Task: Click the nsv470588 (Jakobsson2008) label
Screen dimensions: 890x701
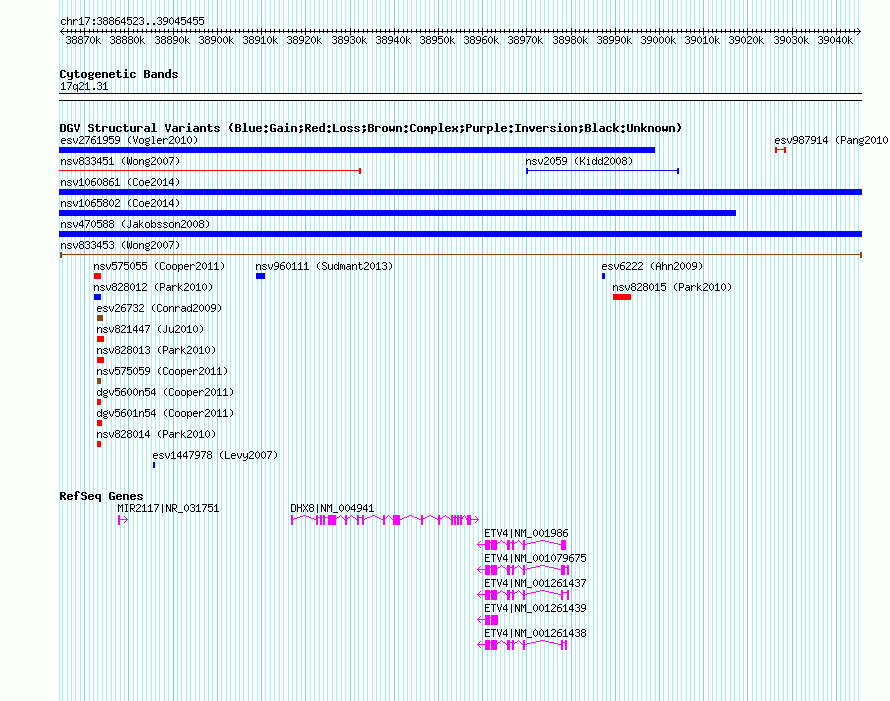Action: click(x=135, y=224)
